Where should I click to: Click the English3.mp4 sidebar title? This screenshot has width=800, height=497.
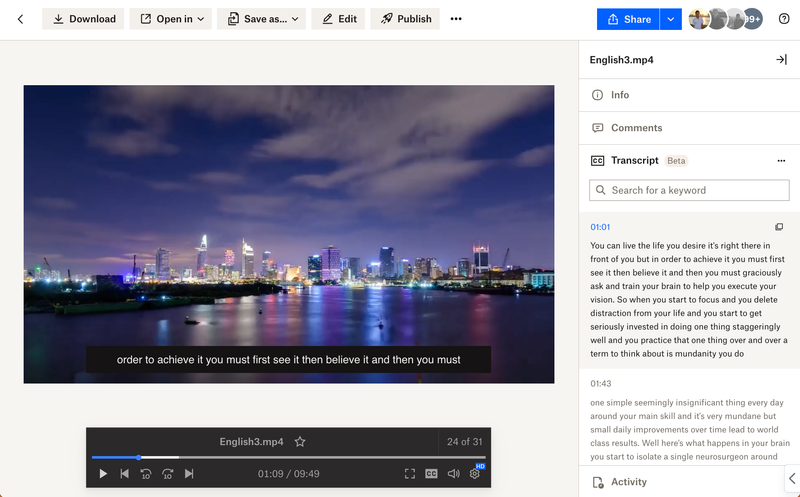click(621, 60)
